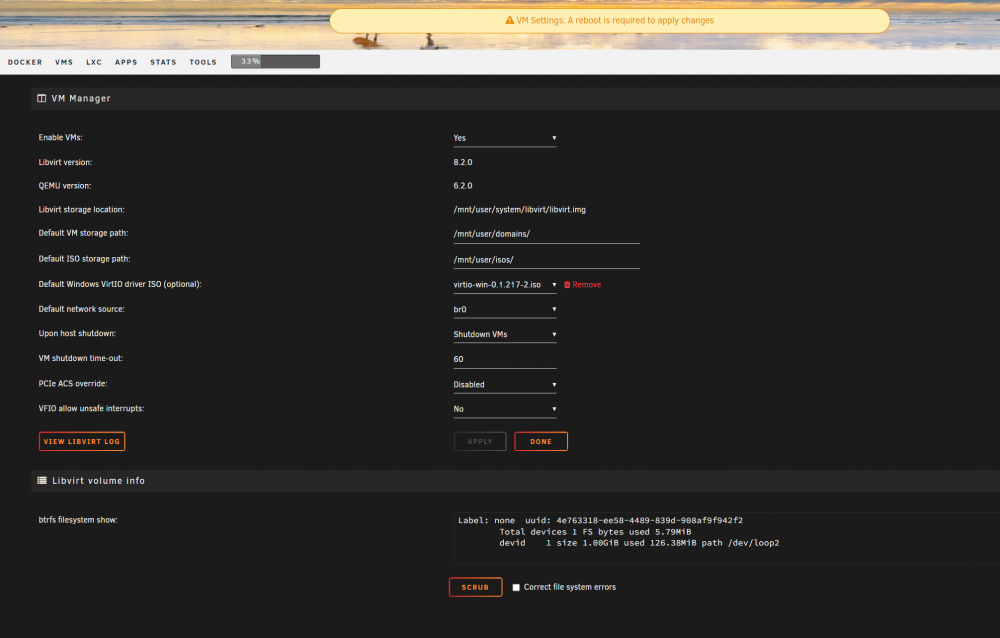Image resolution: width=1000 pixels, height=638 pixels.
Task: Click the 33% progress bar
Action: pos(276,61)
